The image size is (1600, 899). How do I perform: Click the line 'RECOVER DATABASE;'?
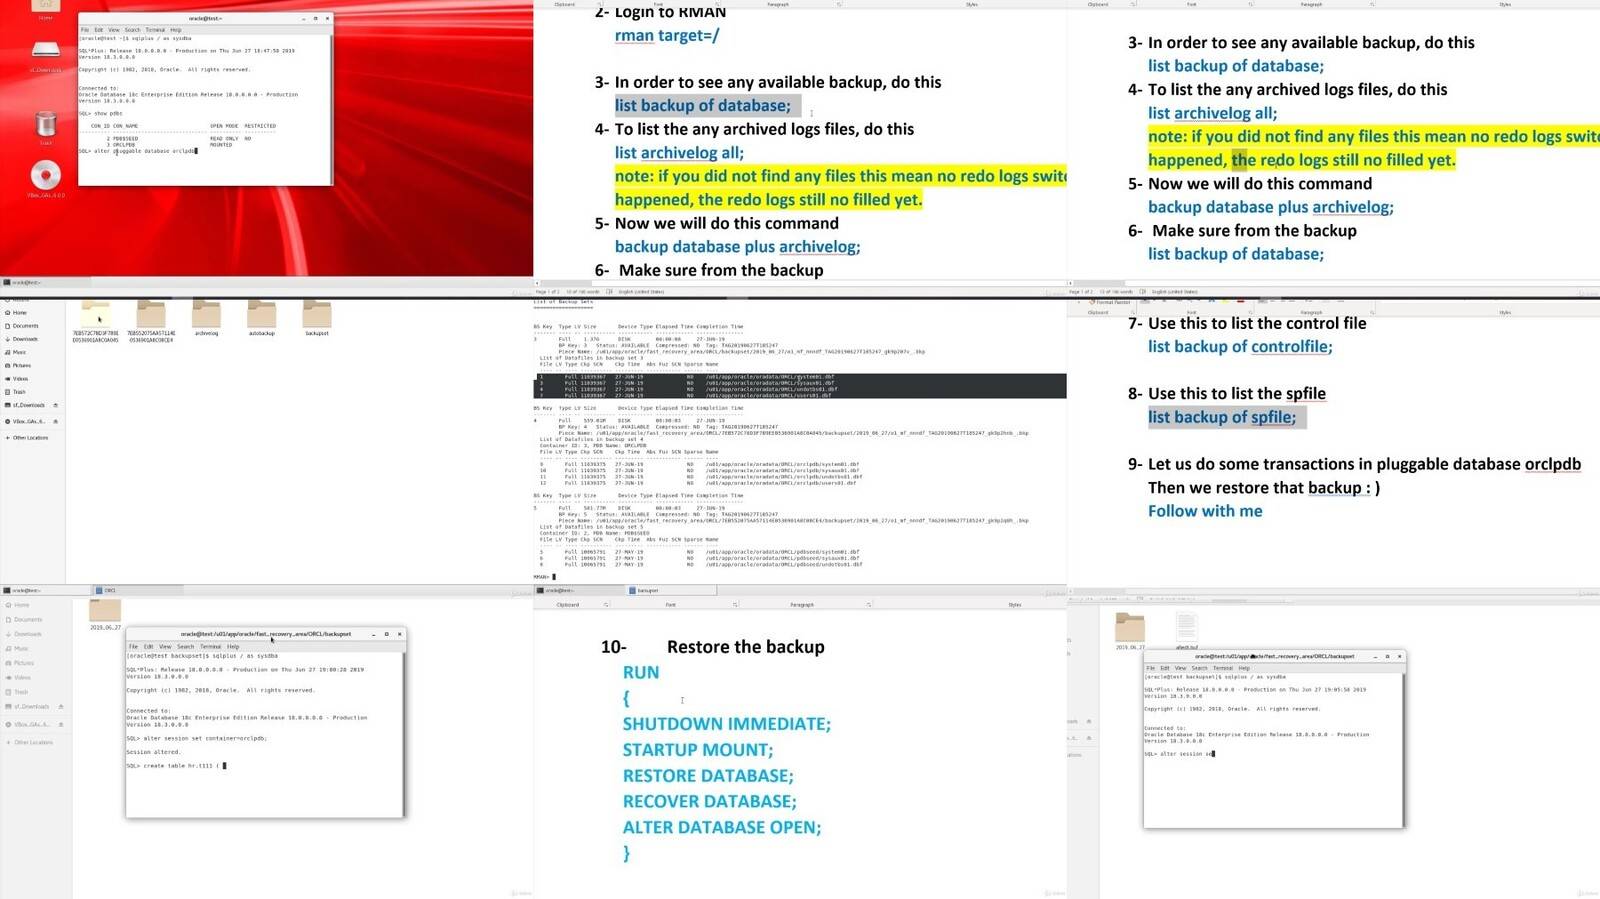[710, 802]
